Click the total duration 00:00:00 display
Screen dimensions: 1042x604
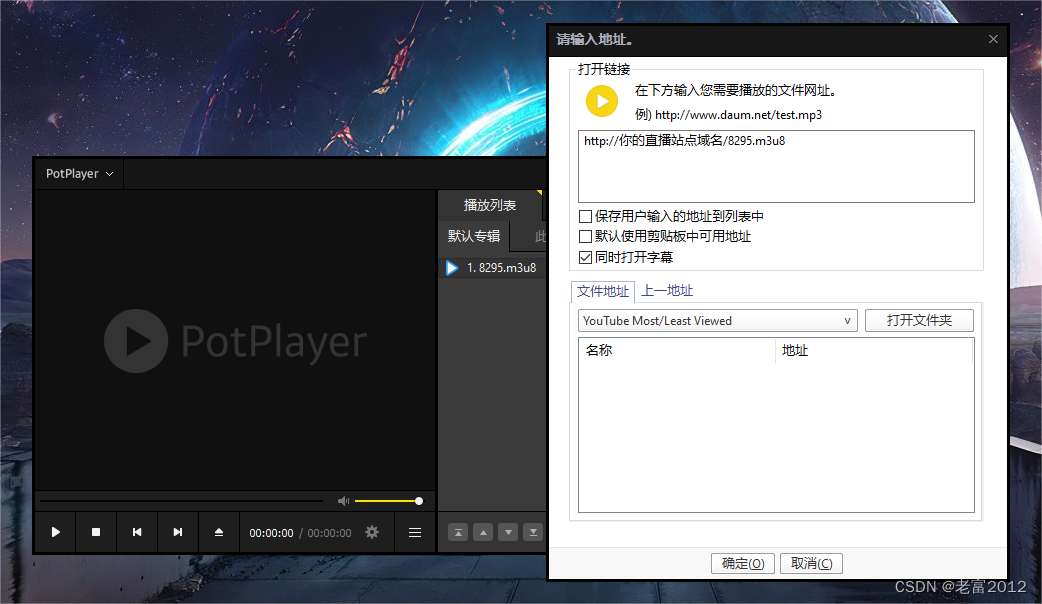click(x=330, y=533)
